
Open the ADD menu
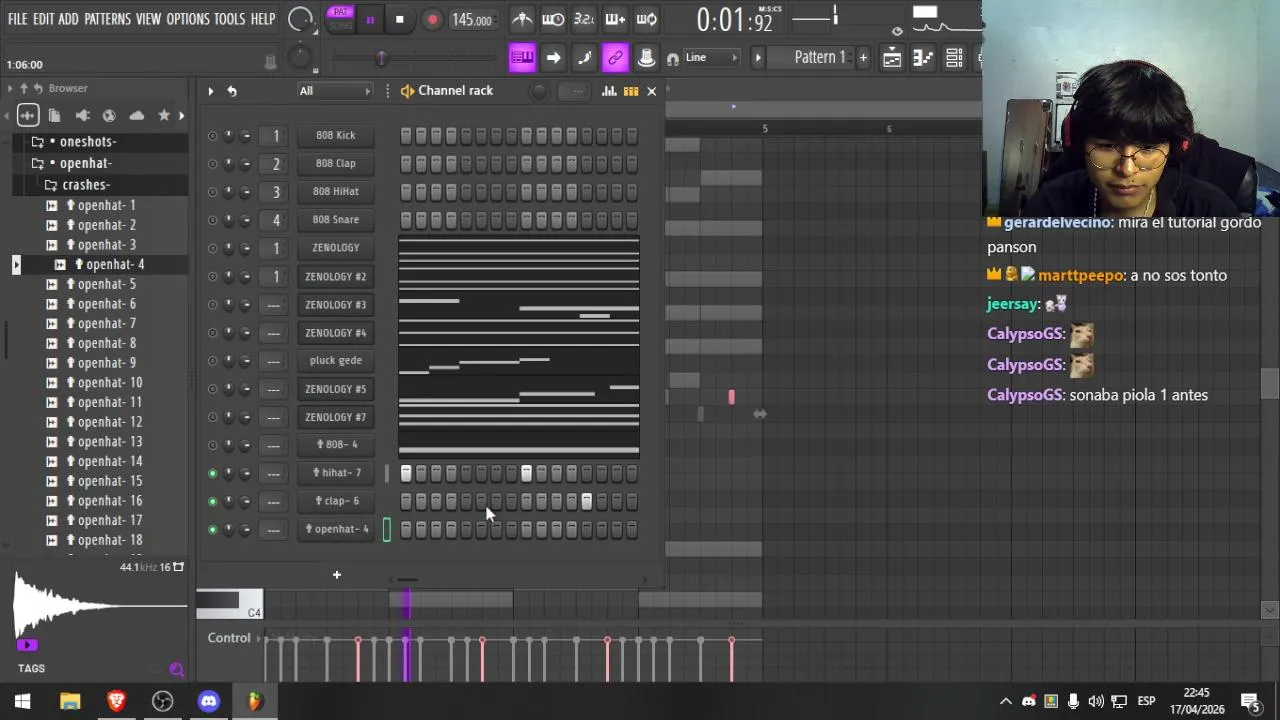[68, 19]
